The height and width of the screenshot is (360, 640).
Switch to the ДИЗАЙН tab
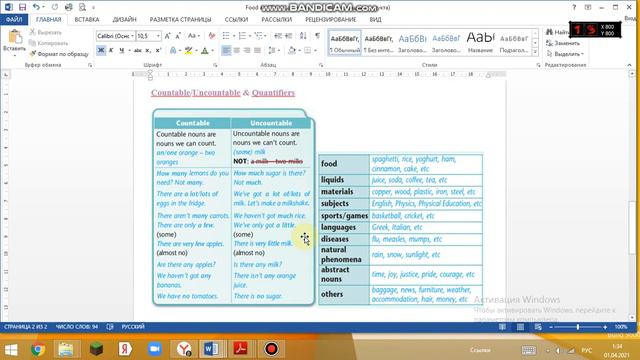pos(124,19)
